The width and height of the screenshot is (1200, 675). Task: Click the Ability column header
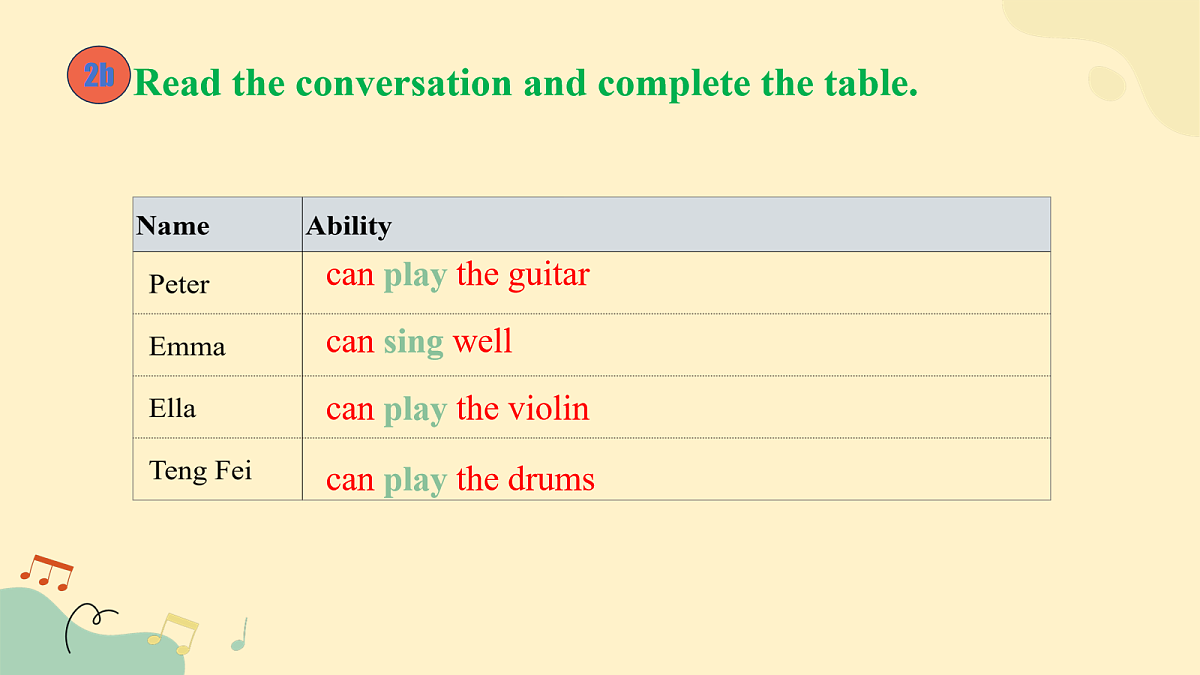point(676,225)
